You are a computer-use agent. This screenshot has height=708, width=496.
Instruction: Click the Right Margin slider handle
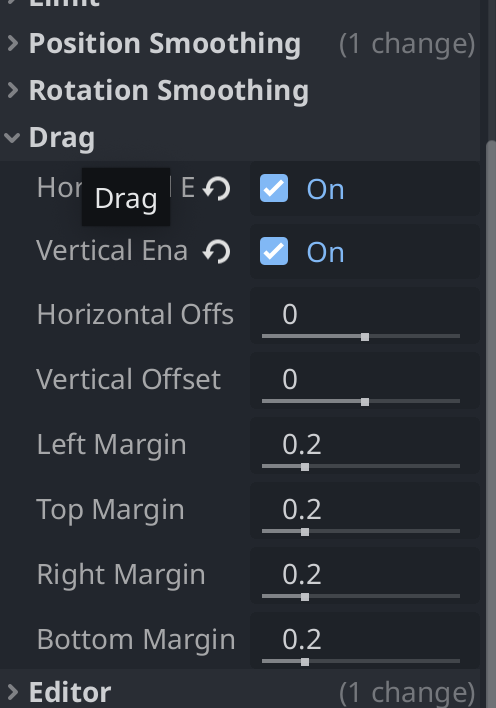point(305,597)
